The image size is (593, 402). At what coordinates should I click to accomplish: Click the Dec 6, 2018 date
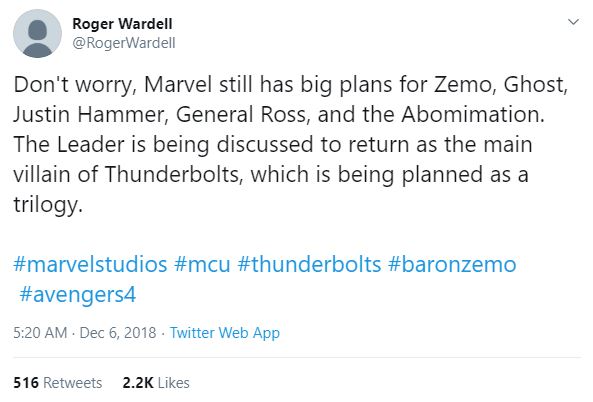118,333
